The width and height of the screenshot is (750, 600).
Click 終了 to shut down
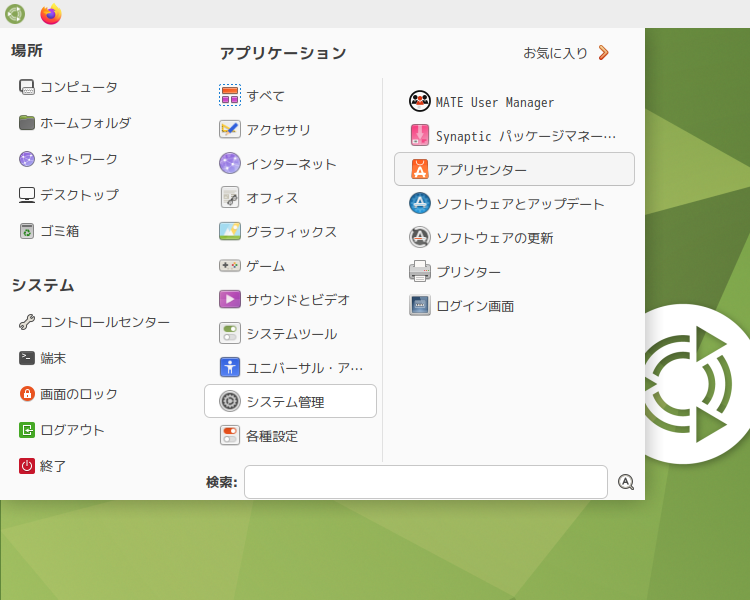(x=42, y=466)
